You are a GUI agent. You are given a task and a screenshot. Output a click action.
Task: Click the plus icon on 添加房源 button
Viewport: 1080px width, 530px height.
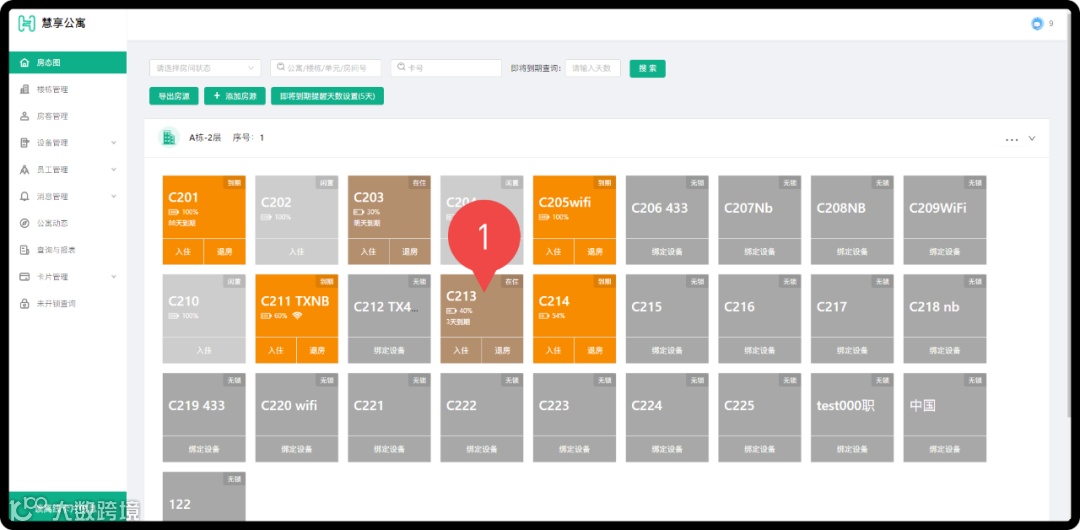216,96
